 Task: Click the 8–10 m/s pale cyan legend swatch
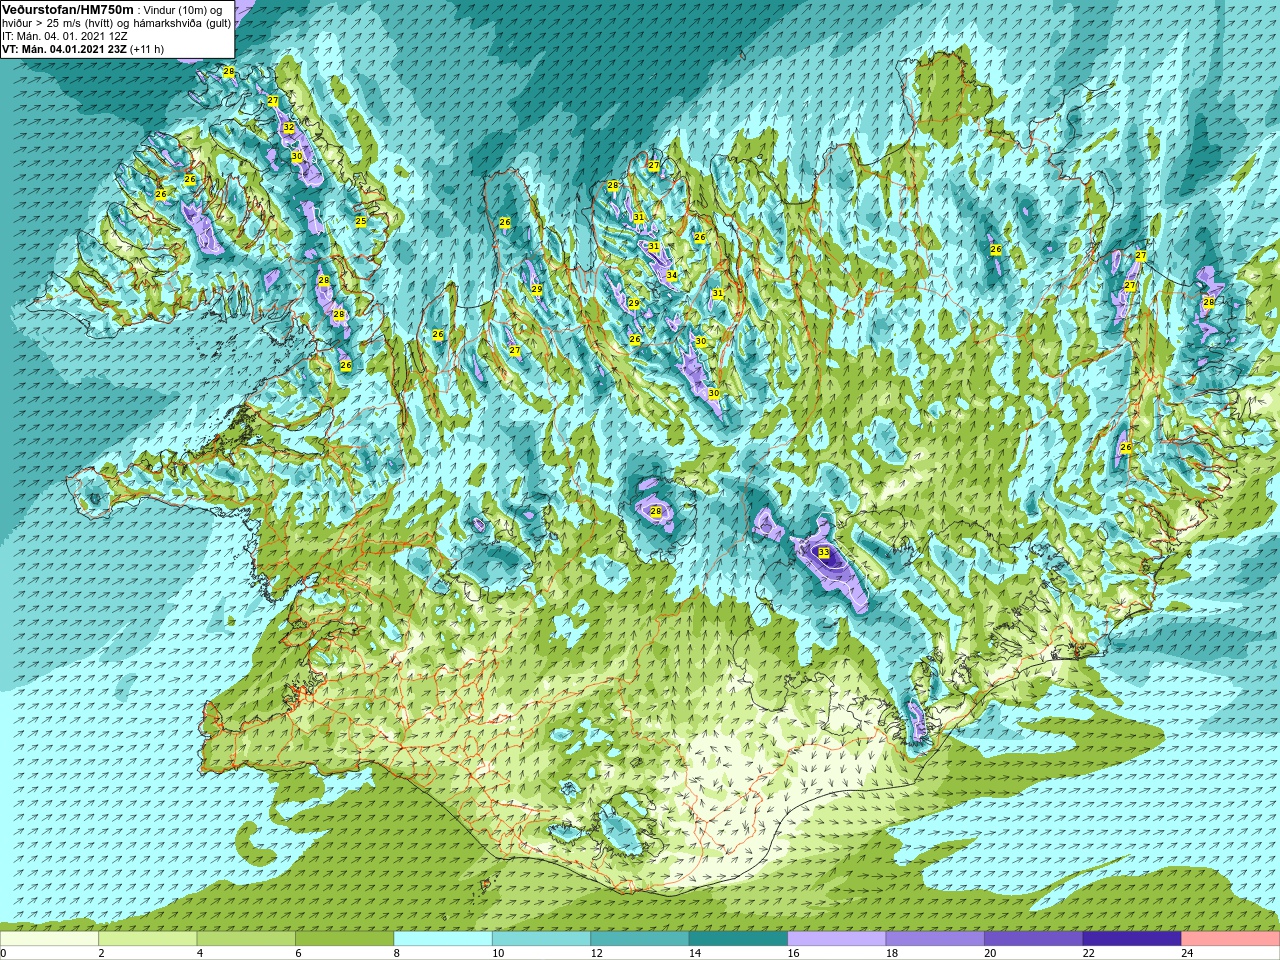click(x=443, y=939)
